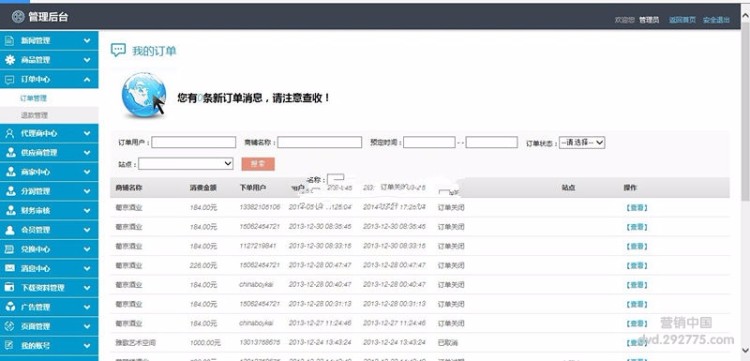
Task: Click the 页面管理 globe icon in sidebar
Action: click(x=10, y=326)
